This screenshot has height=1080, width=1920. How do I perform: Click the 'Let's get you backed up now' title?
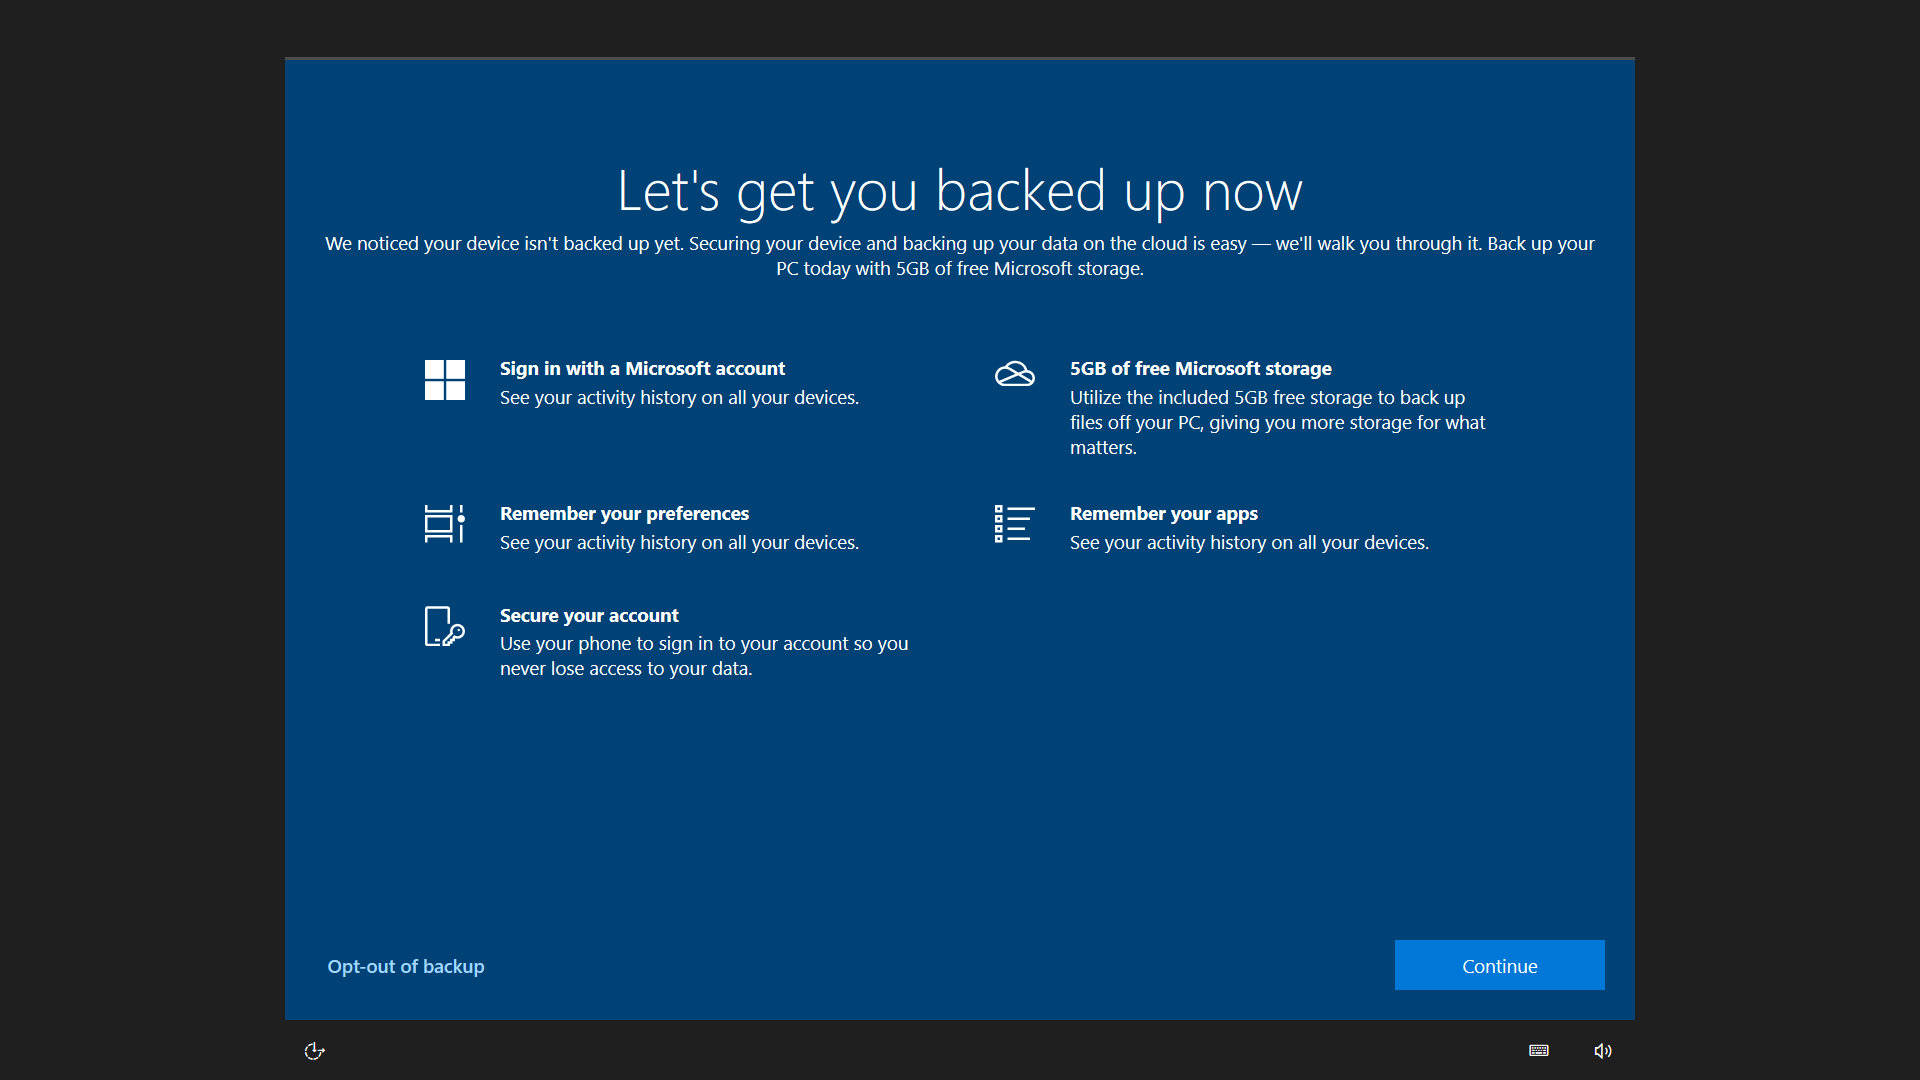tap(960, 191)
